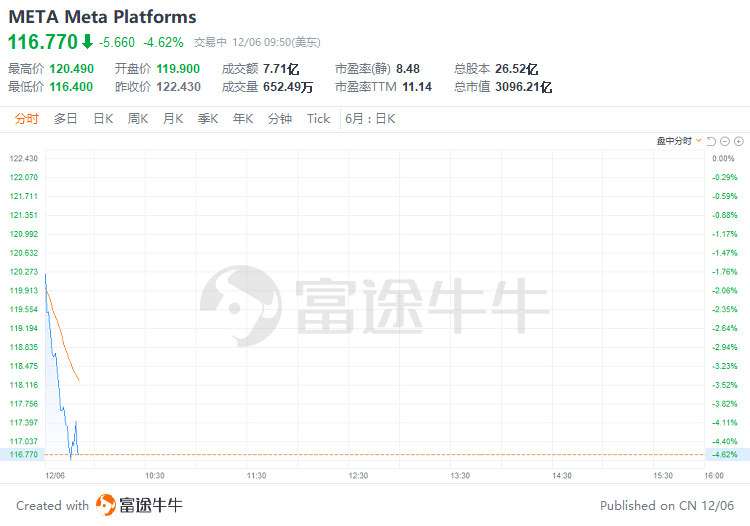This screenshot has width=750, height=526.
Task: Click the META Meta Platforms title
Action: 102,17
